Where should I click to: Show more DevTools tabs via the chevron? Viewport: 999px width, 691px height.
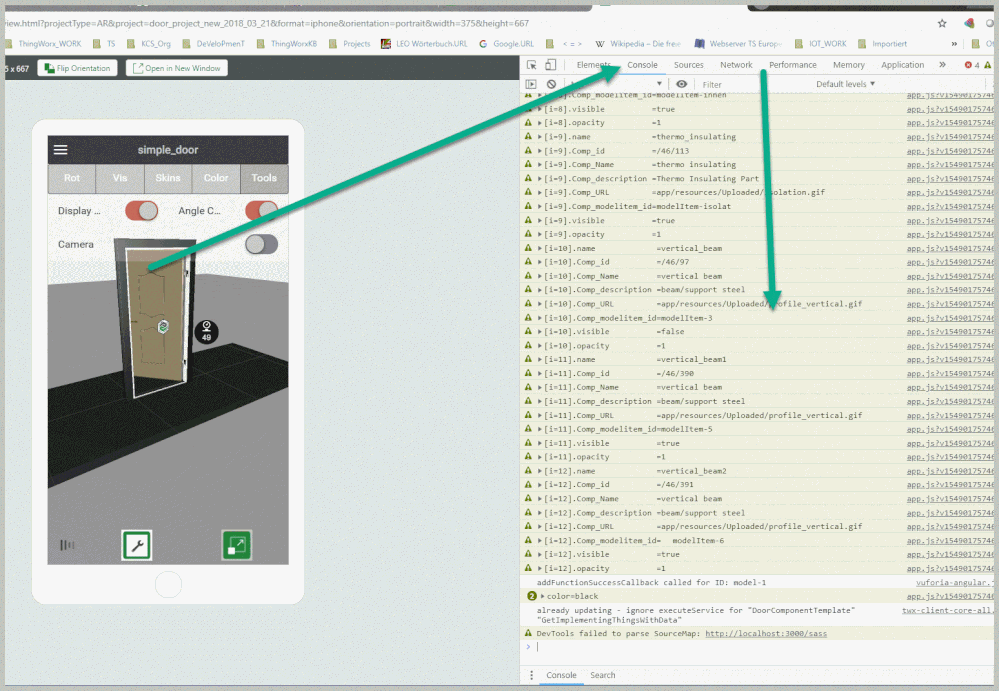click(942, 65)
